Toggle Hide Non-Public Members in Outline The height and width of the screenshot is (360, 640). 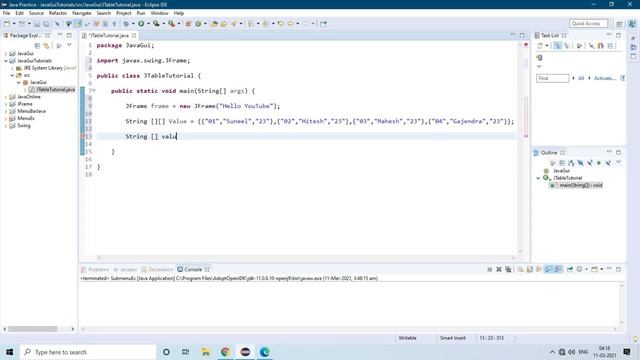599,163
